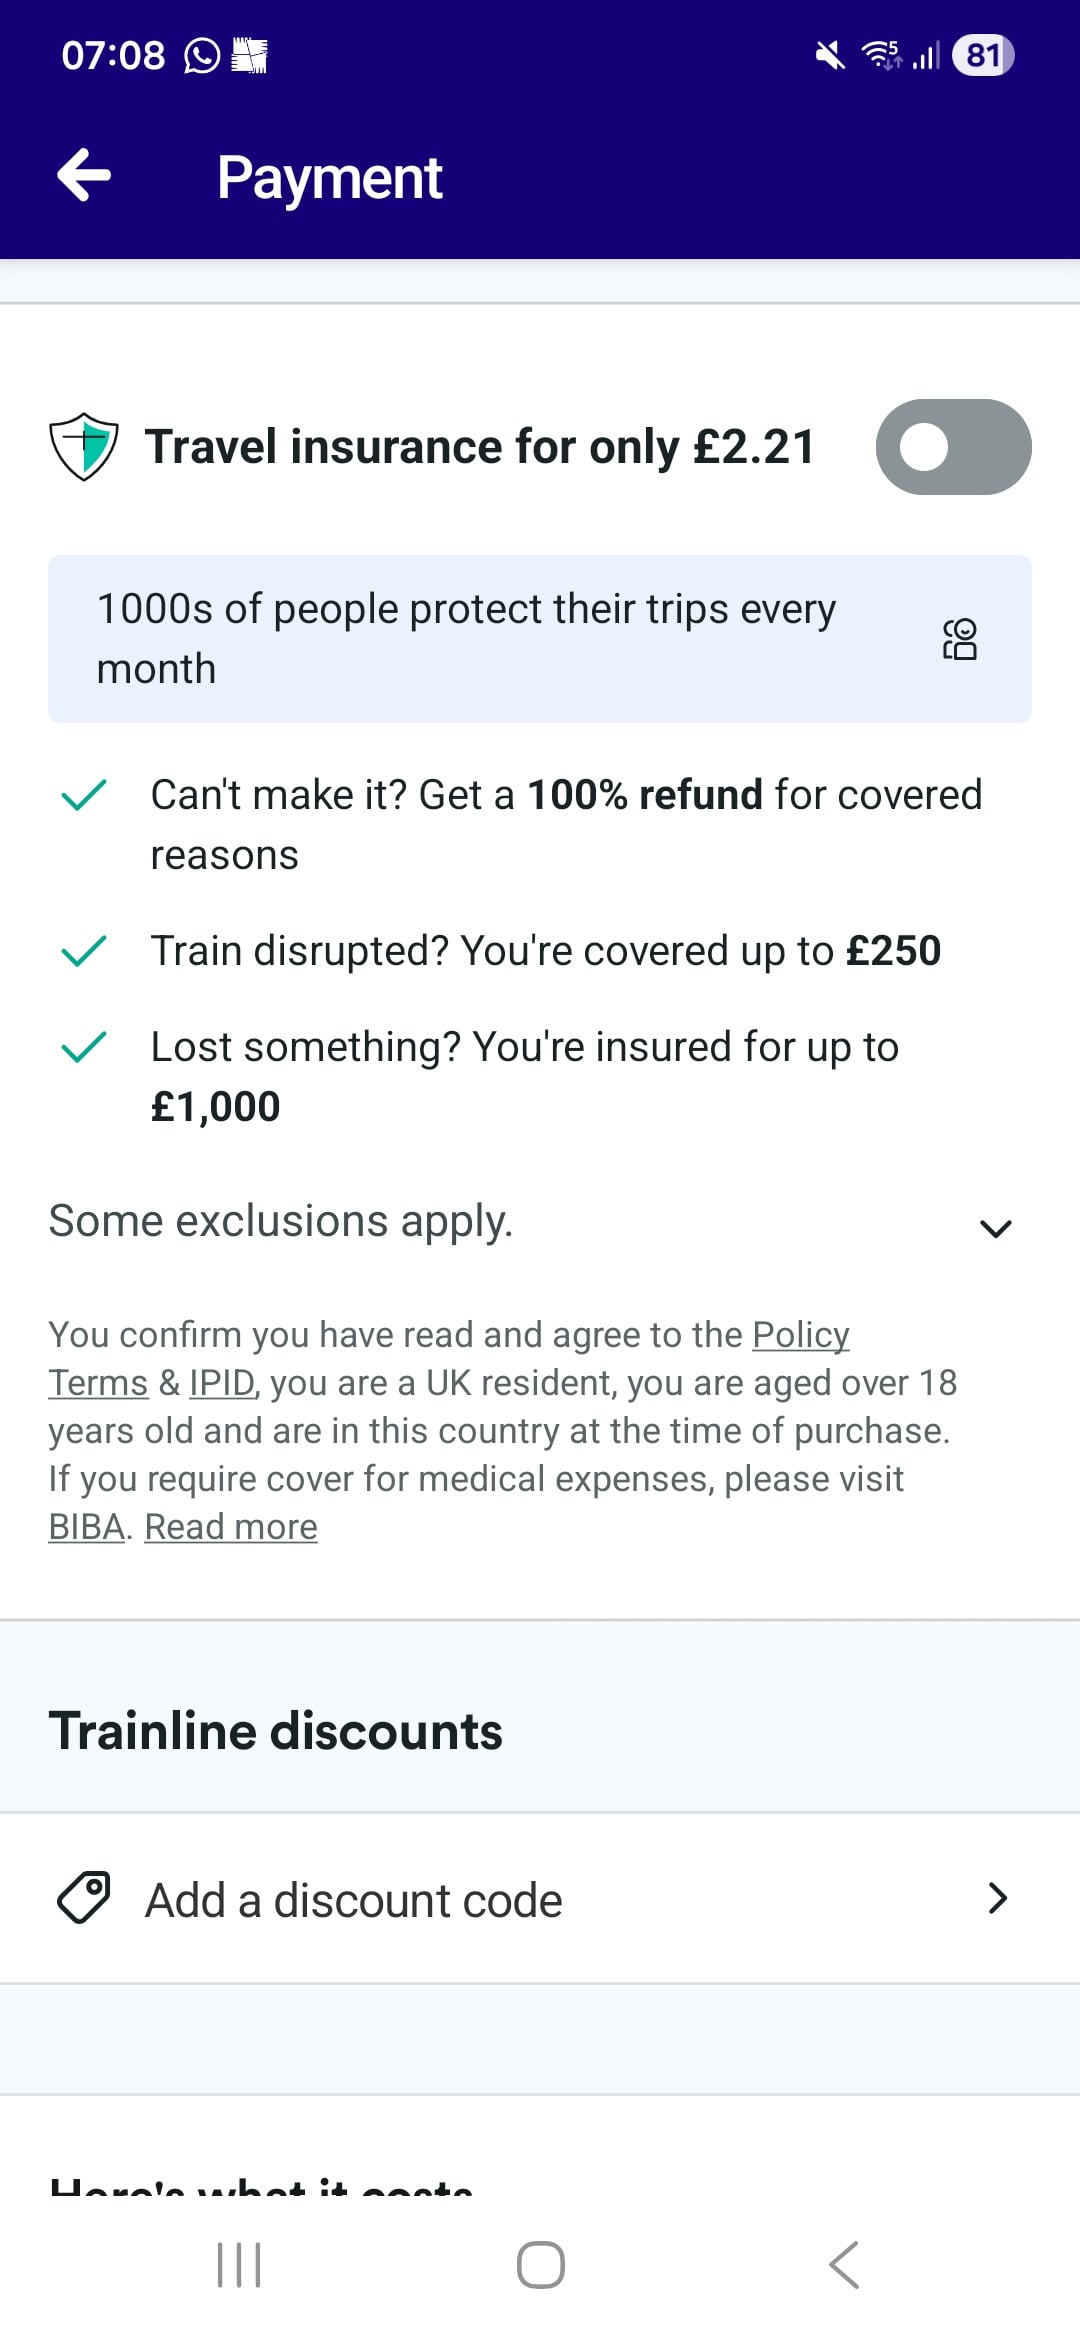Tap the travel insurance shield icon

click(x=84, y=446)
